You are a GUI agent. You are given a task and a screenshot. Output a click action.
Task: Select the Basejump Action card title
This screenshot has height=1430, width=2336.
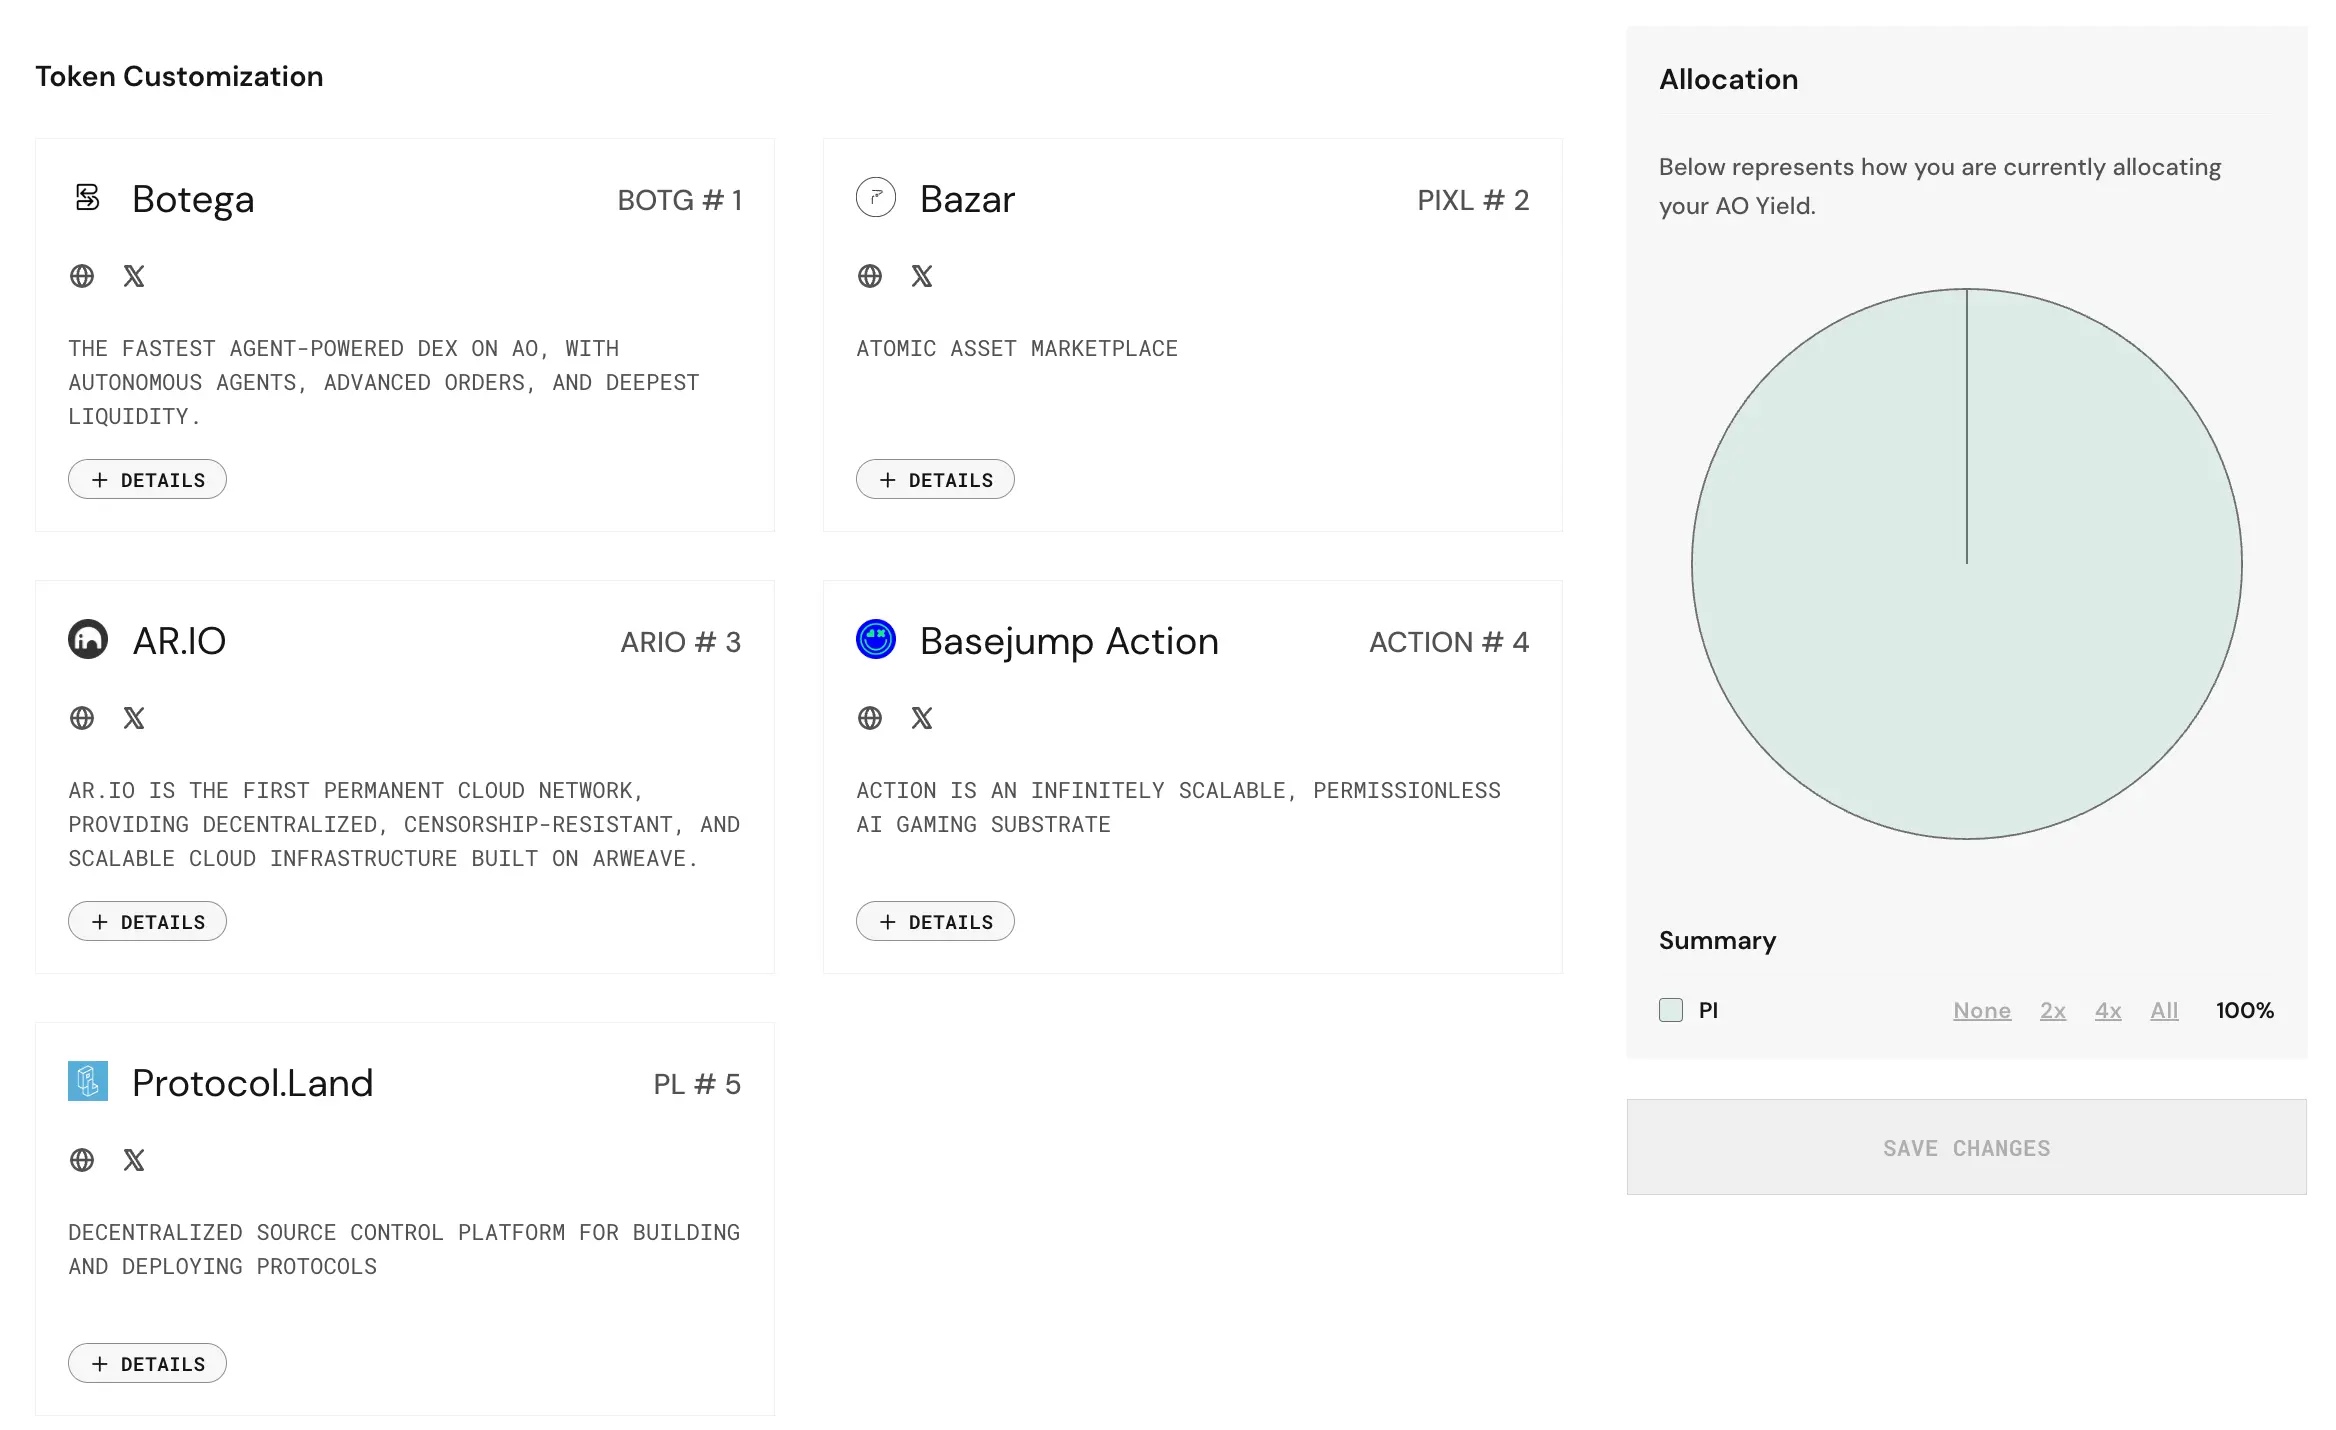coord(1069,641)
